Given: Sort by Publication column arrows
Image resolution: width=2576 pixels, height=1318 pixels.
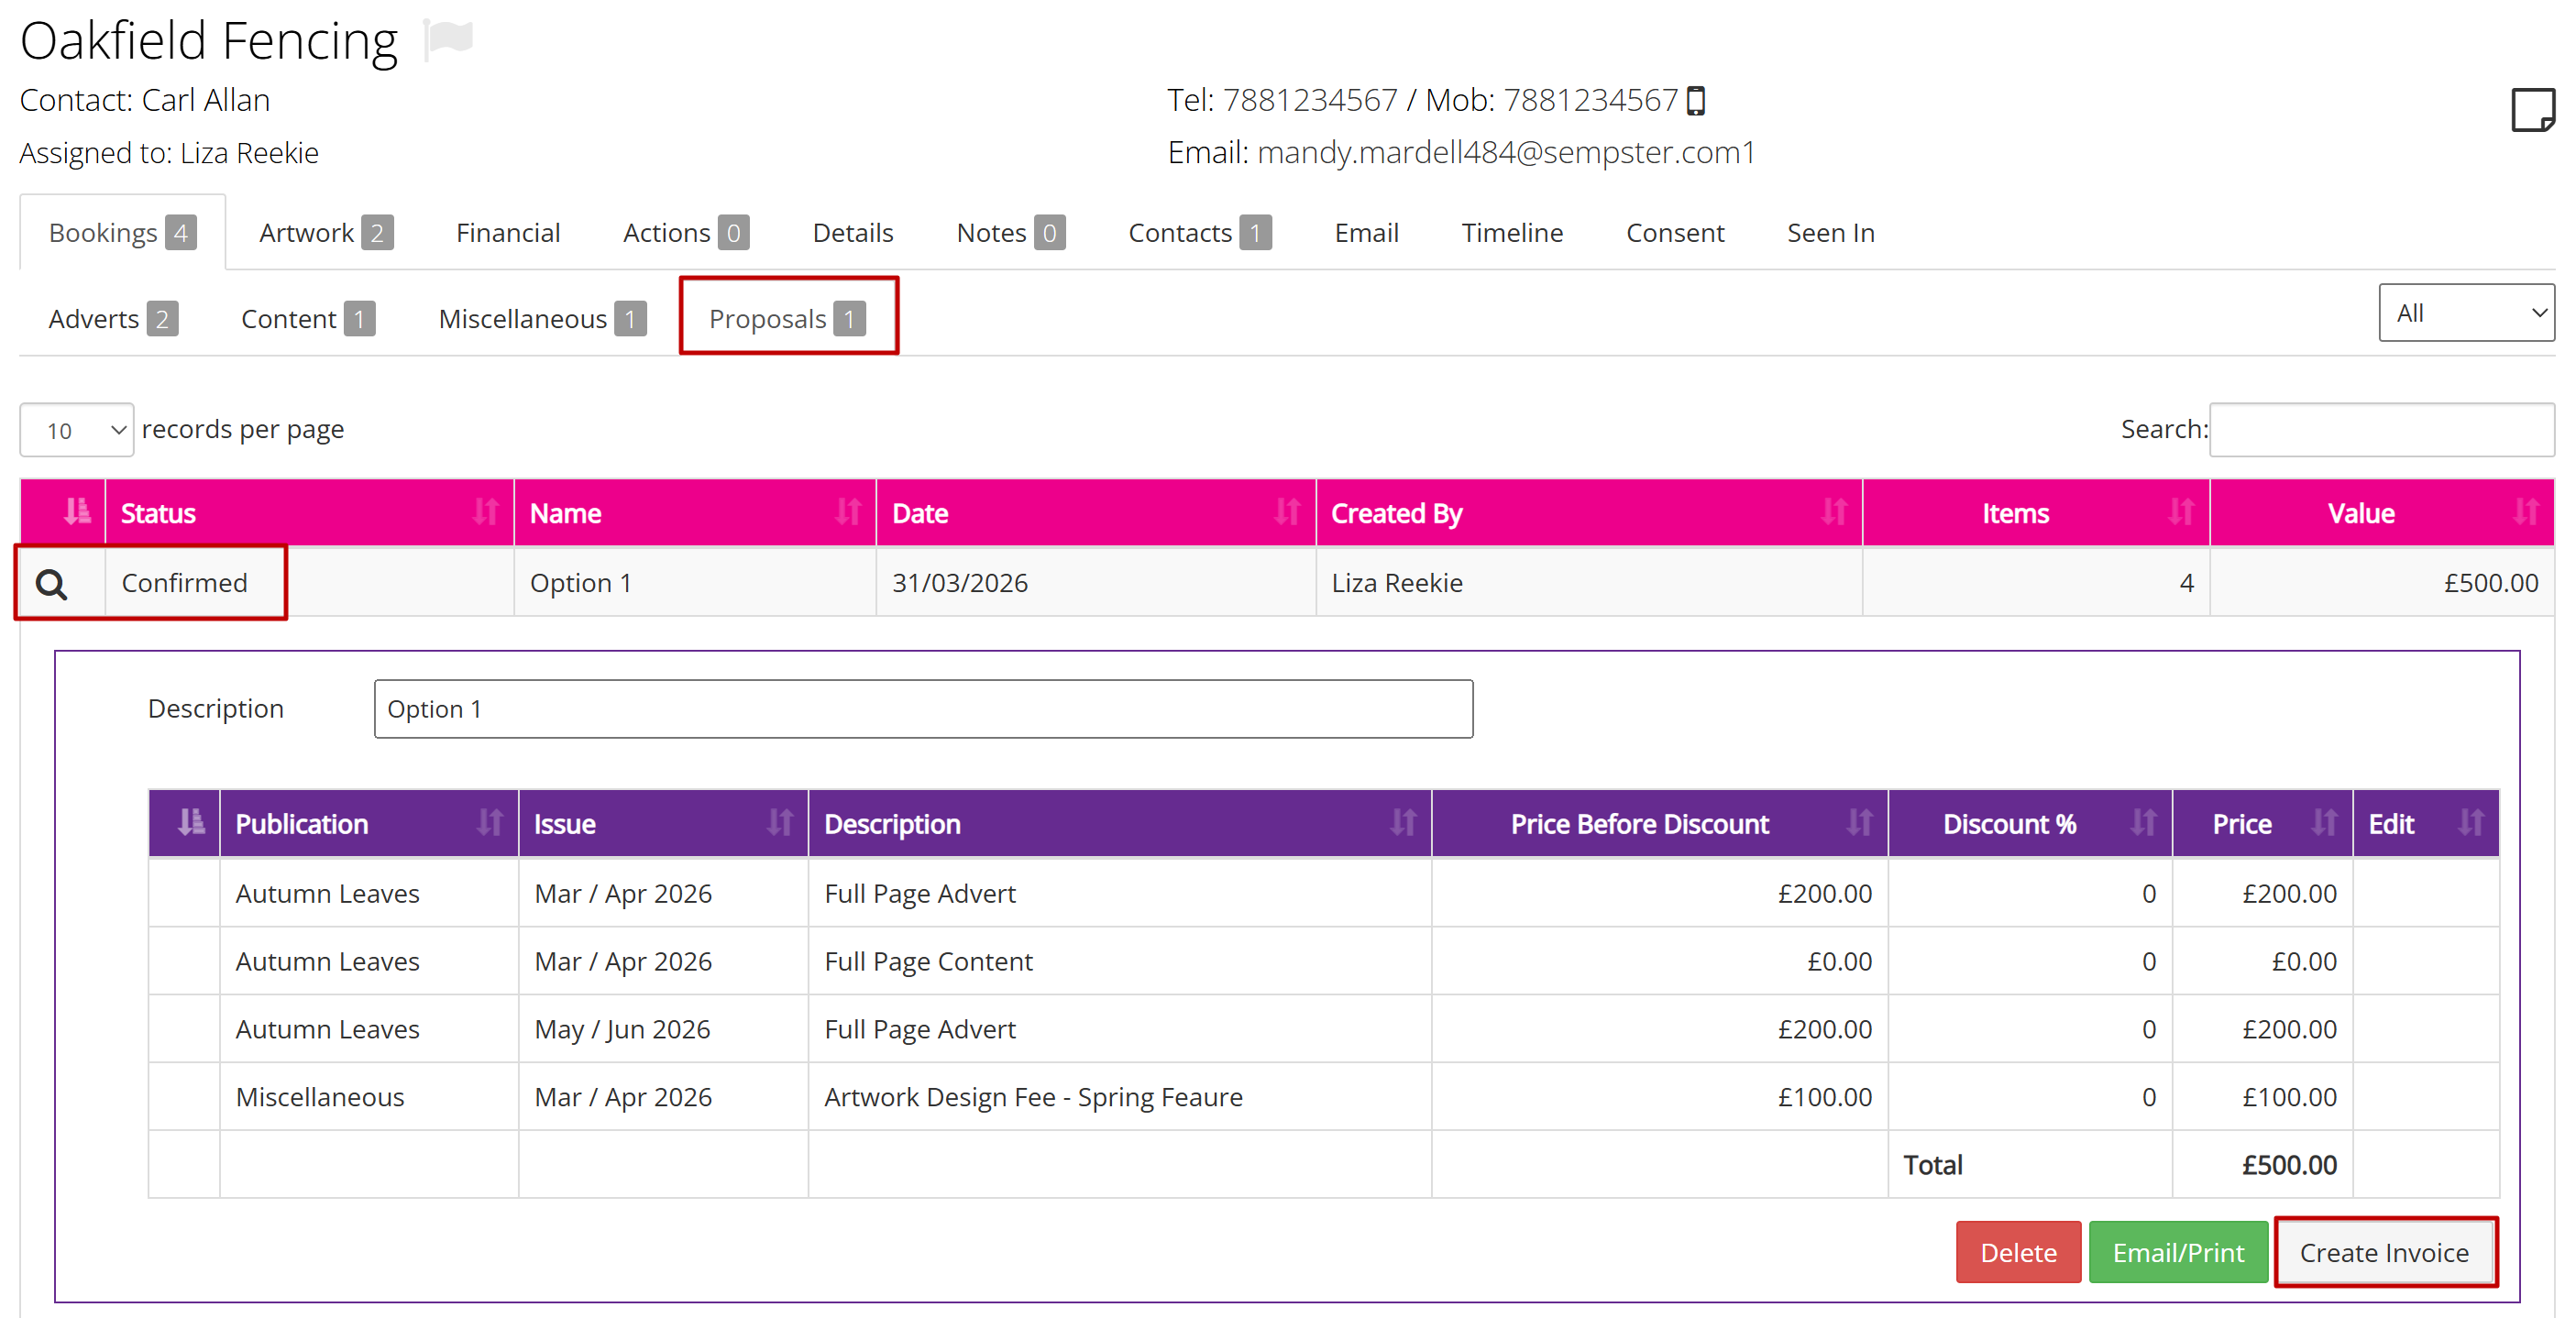Looking at the screenshot, I should tap(490, 823).
